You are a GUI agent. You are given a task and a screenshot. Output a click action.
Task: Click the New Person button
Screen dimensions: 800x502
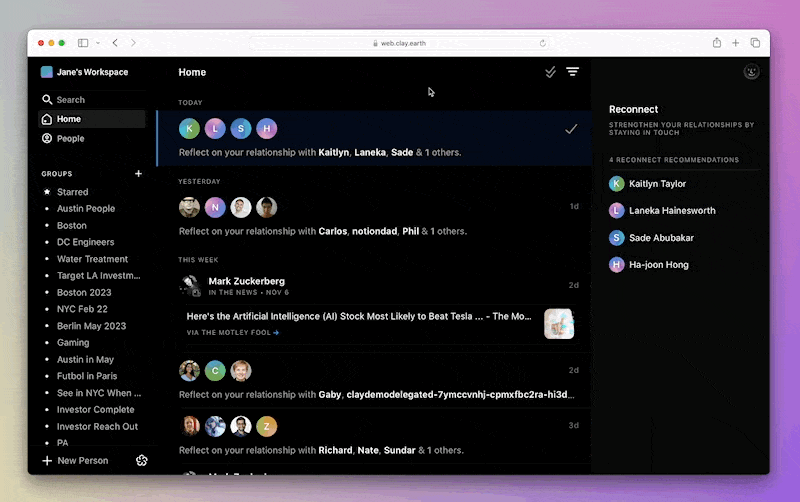pos(76,461)
